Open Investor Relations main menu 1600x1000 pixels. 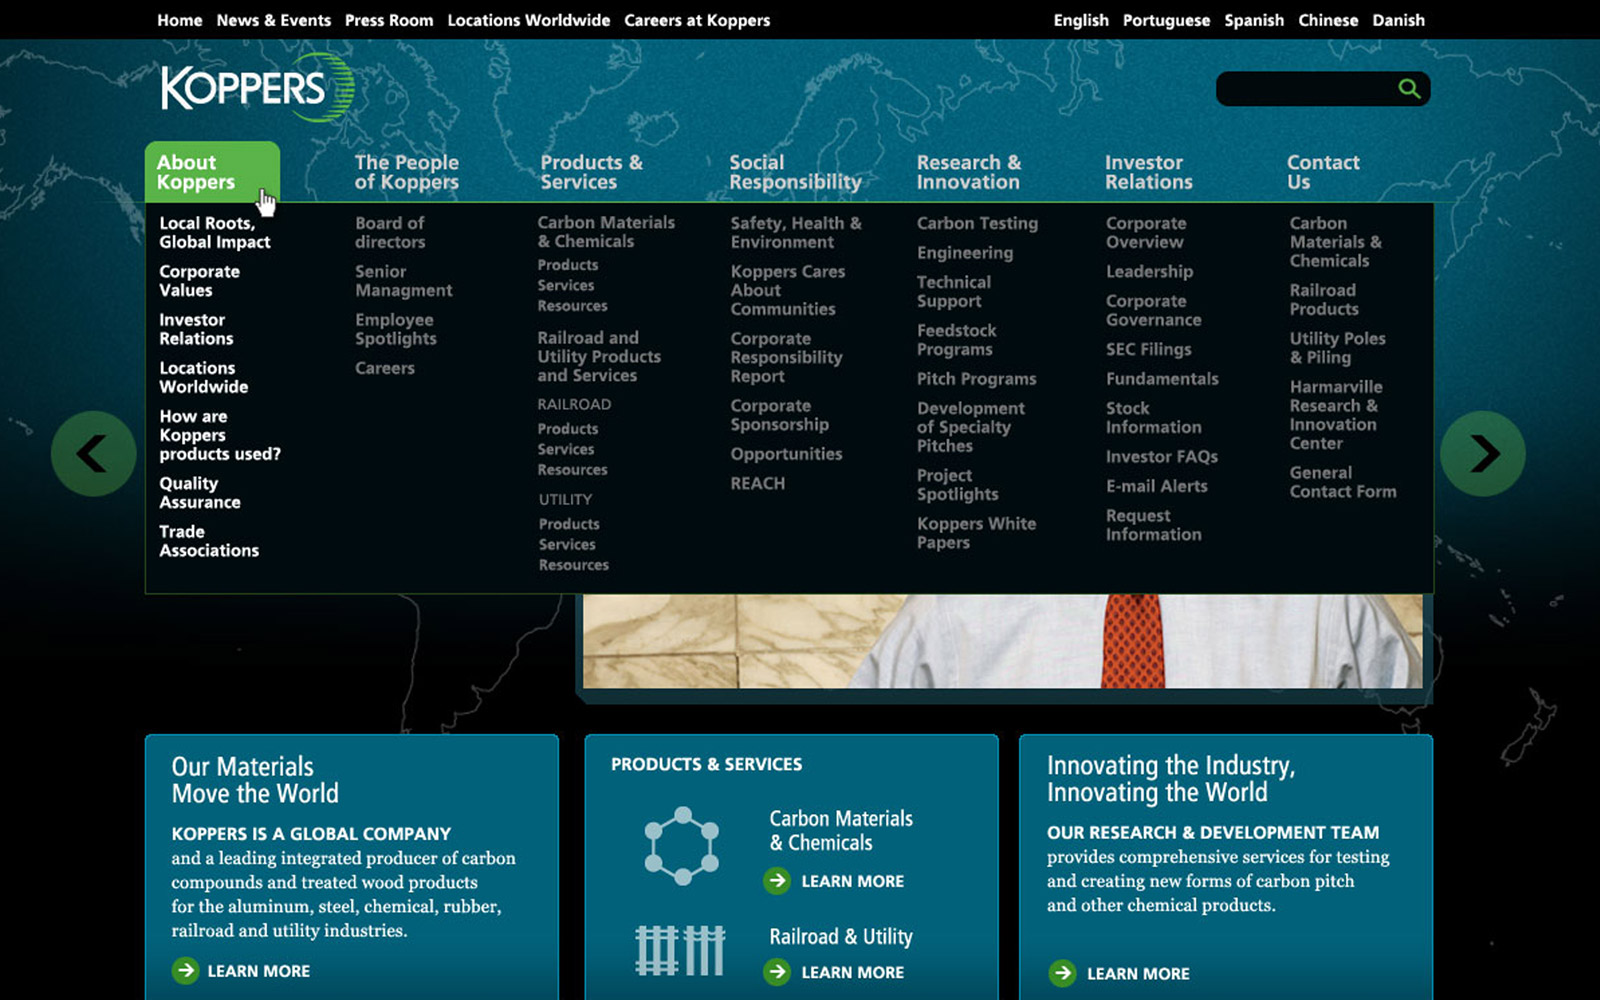(1148, 172)
